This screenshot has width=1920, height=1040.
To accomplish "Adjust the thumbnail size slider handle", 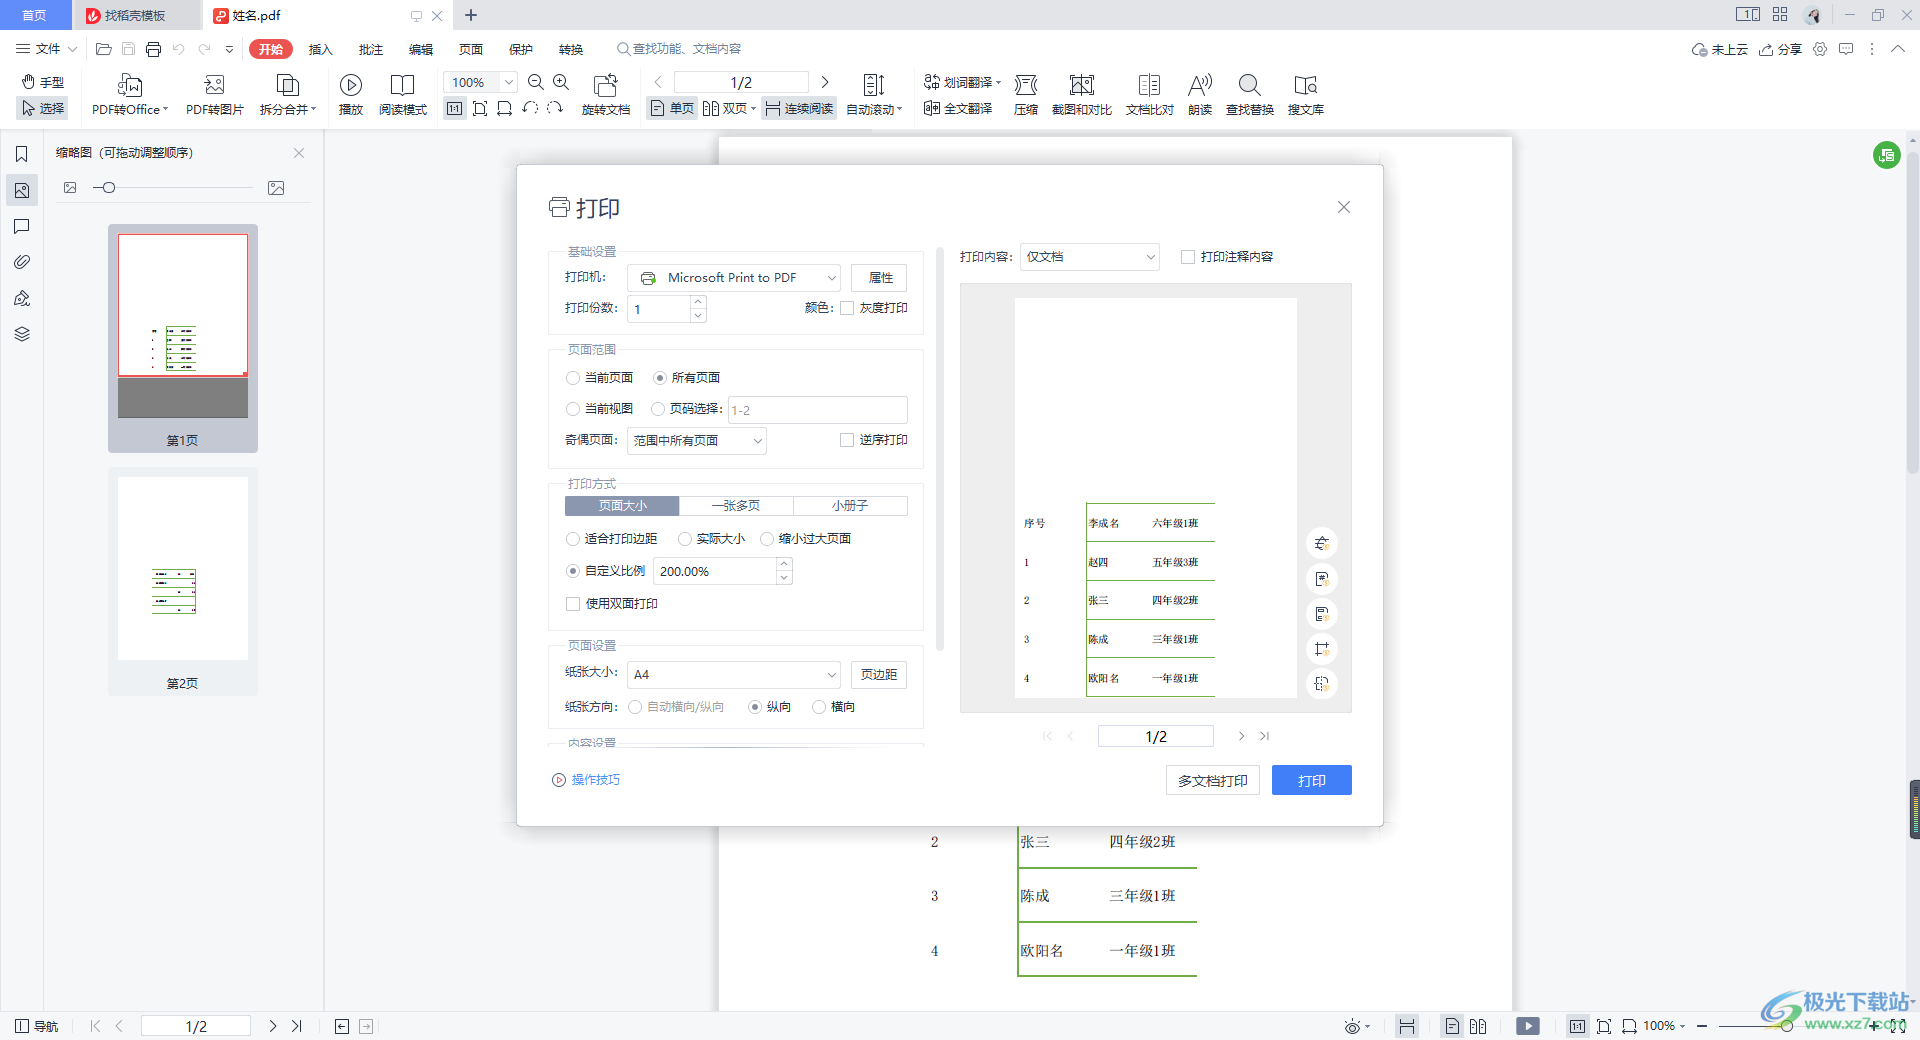I will tap(108, 188).
